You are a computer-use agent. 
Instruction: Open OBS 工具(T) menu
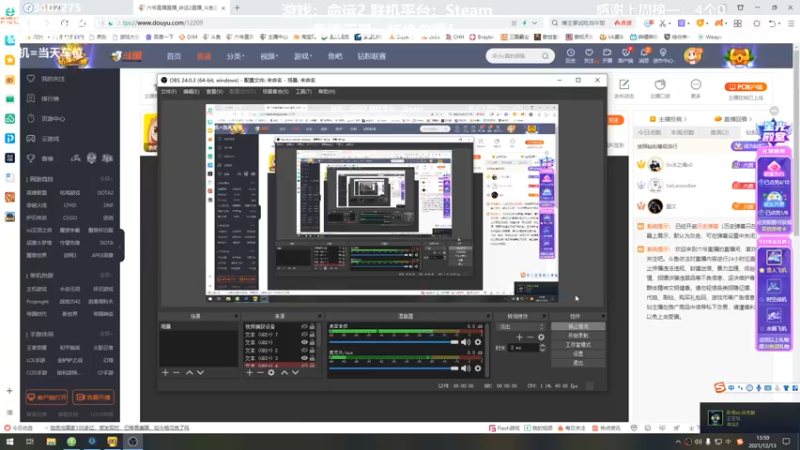304,92
